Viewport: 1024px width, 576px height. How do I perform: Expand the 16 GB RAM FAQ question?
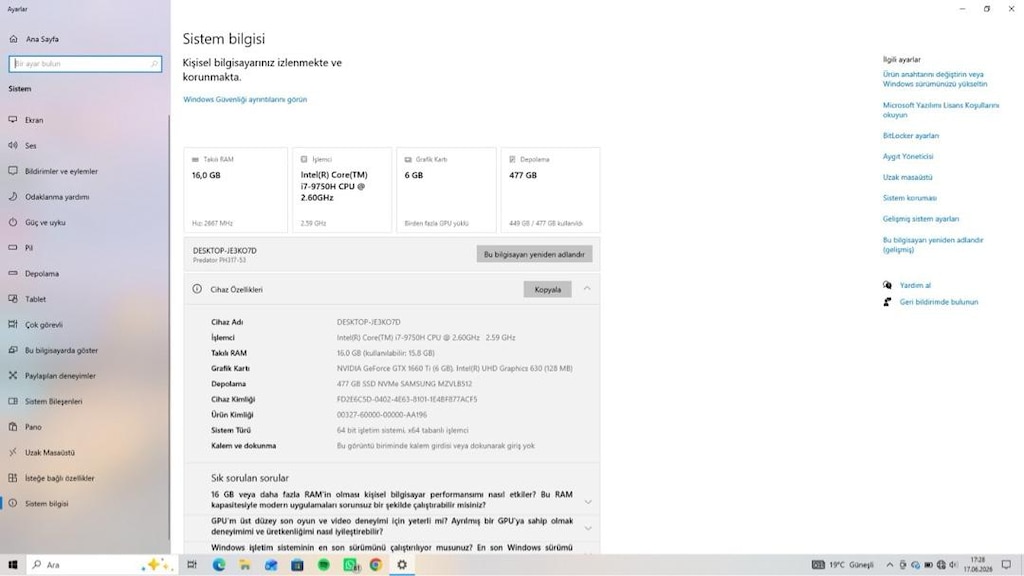(588, 502)
